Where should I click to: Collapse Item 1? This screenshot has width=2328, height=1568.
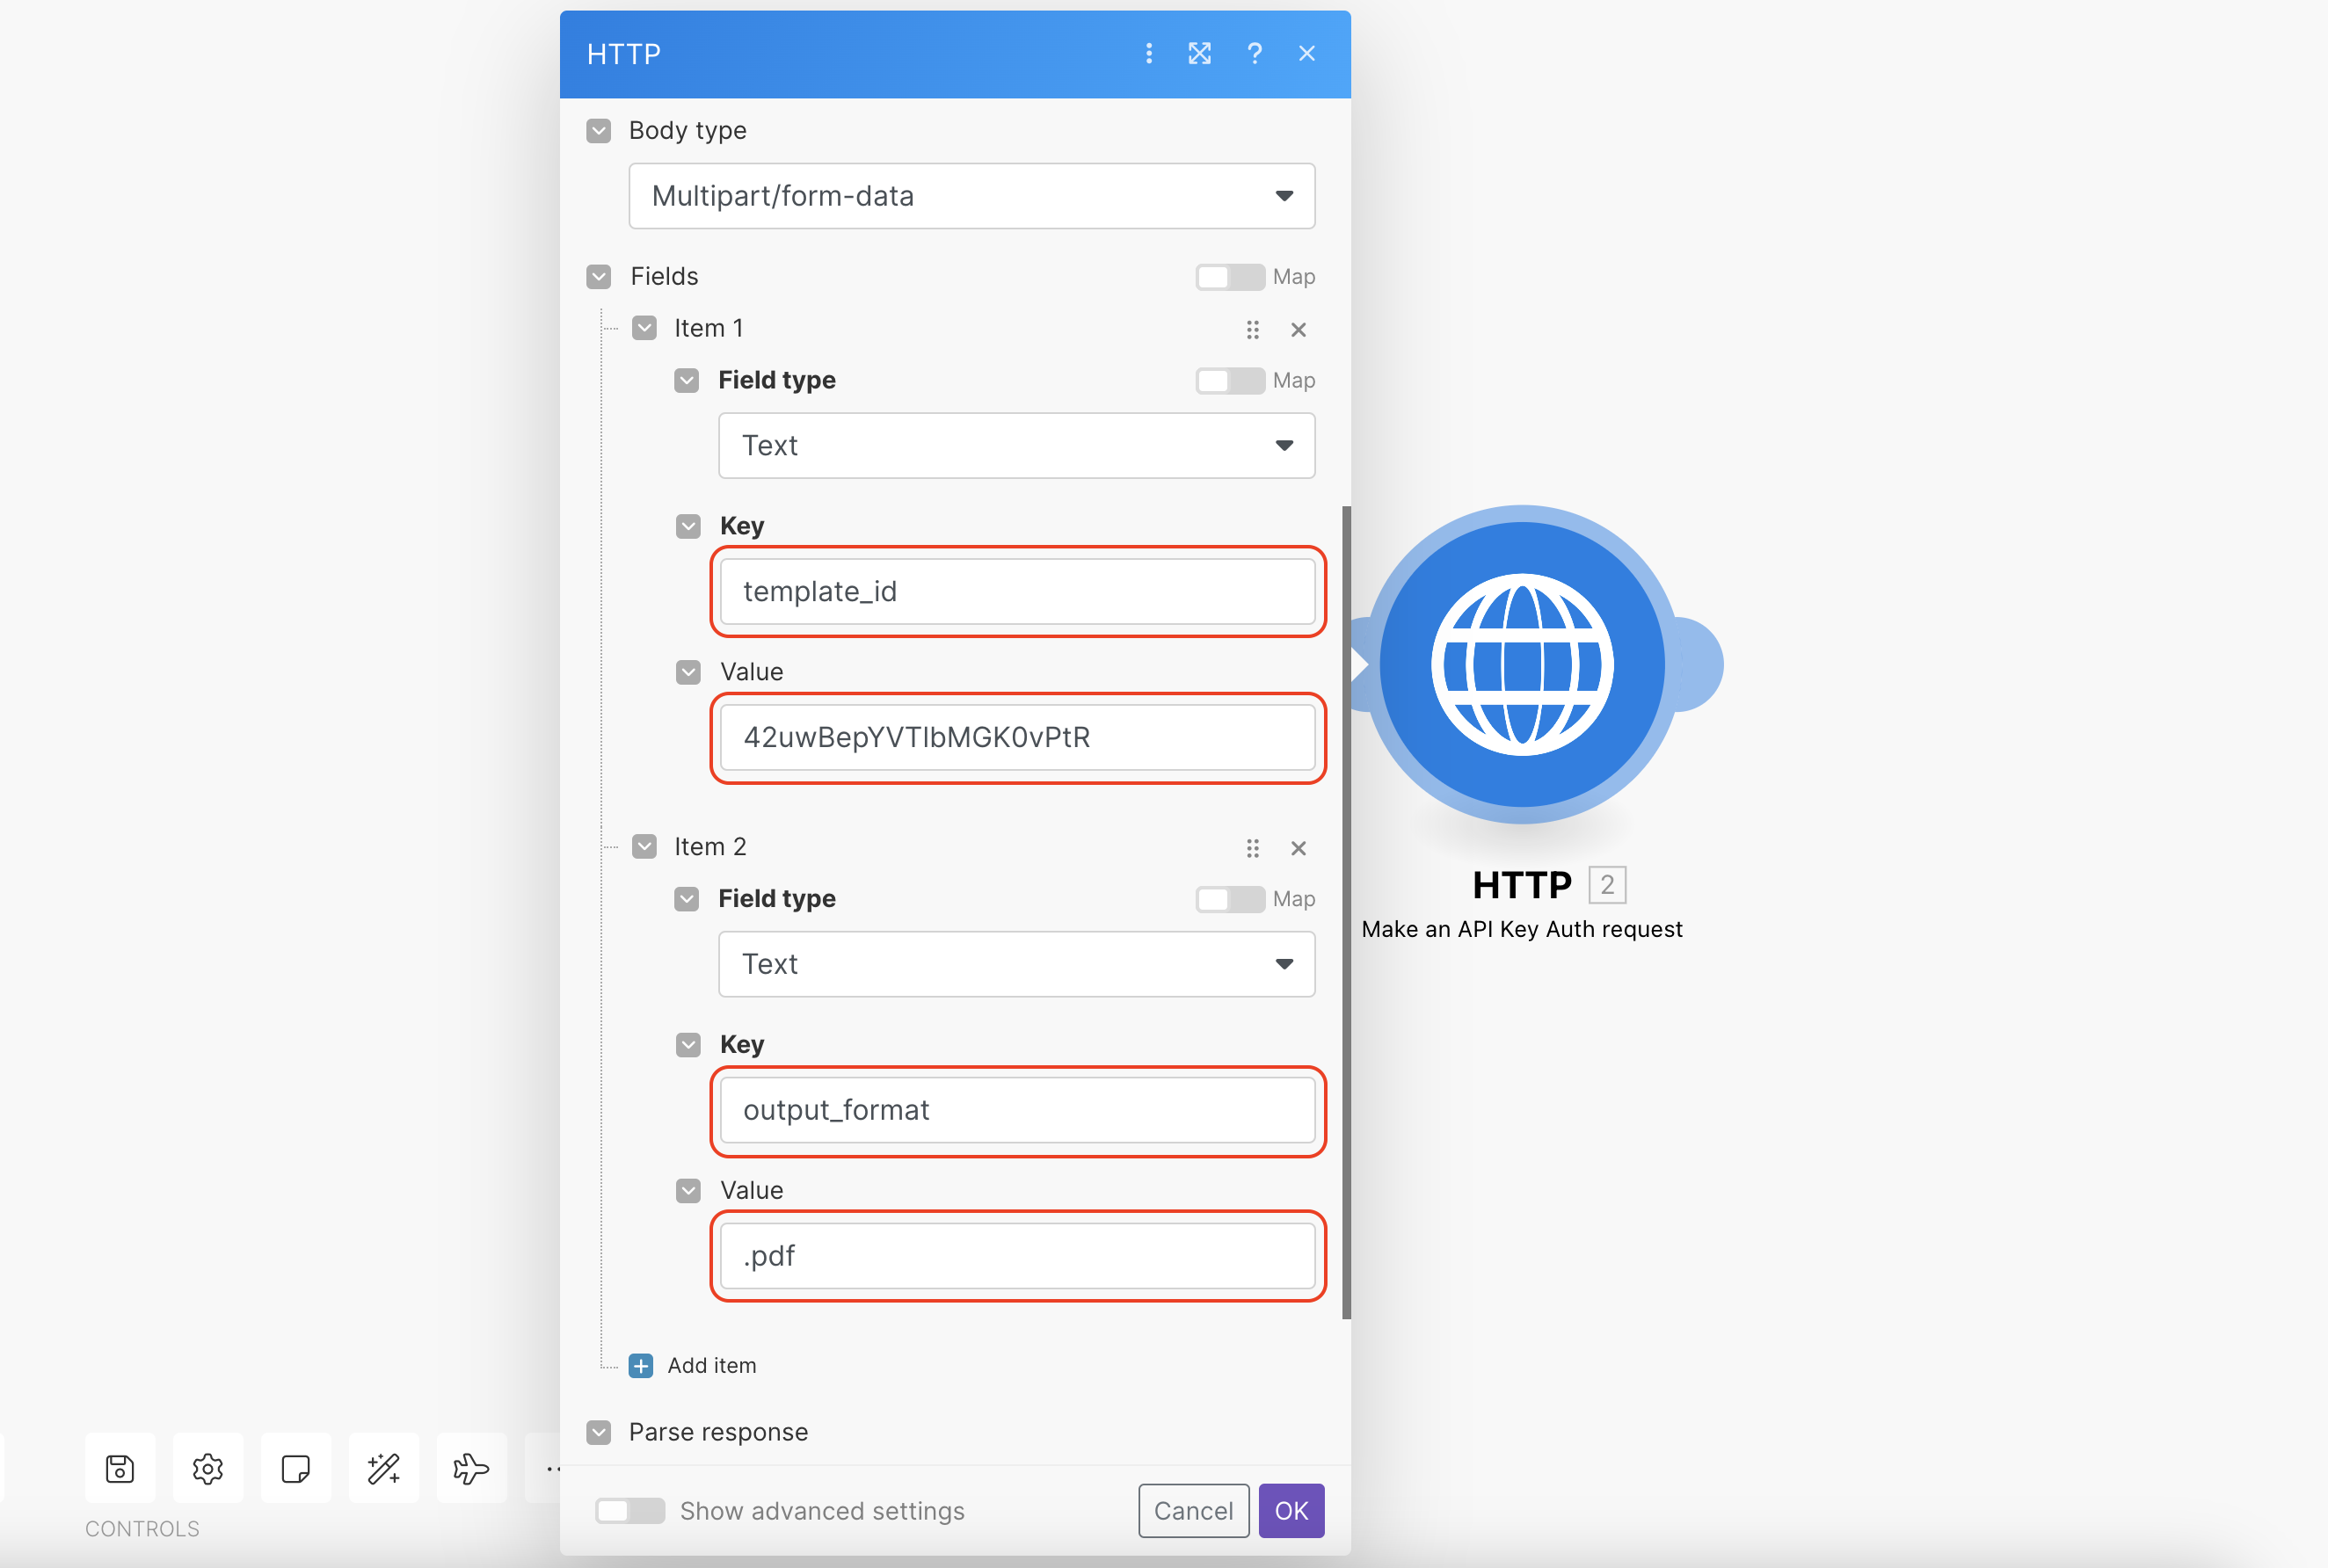click(x=645, y=329)
